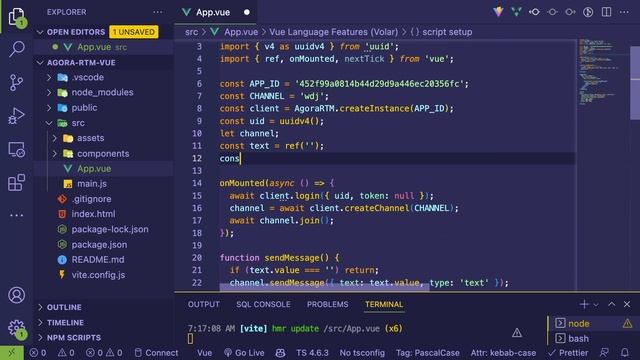Expand the .vscode folder

pyautogui.click(x=49, y=77)
